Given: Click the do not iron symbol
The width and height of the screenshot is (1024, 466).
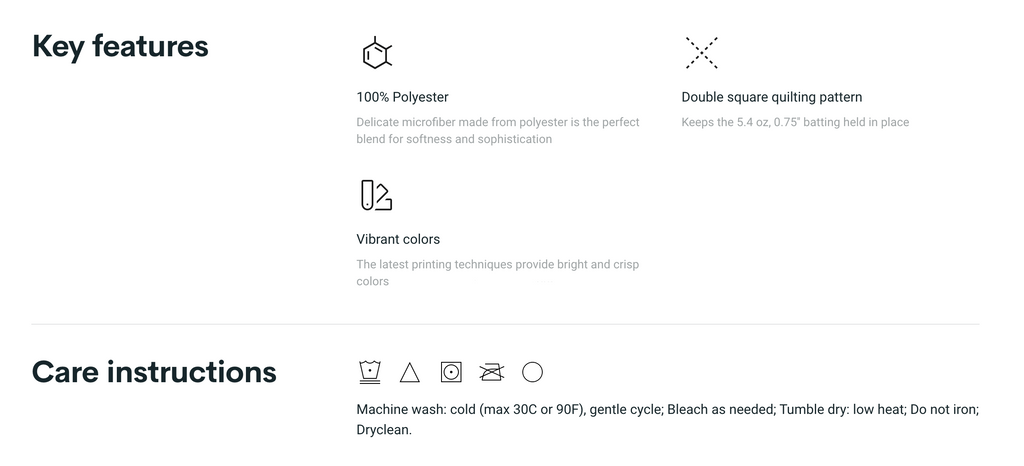Looking at the screenshot, I should tap(491, 372).
